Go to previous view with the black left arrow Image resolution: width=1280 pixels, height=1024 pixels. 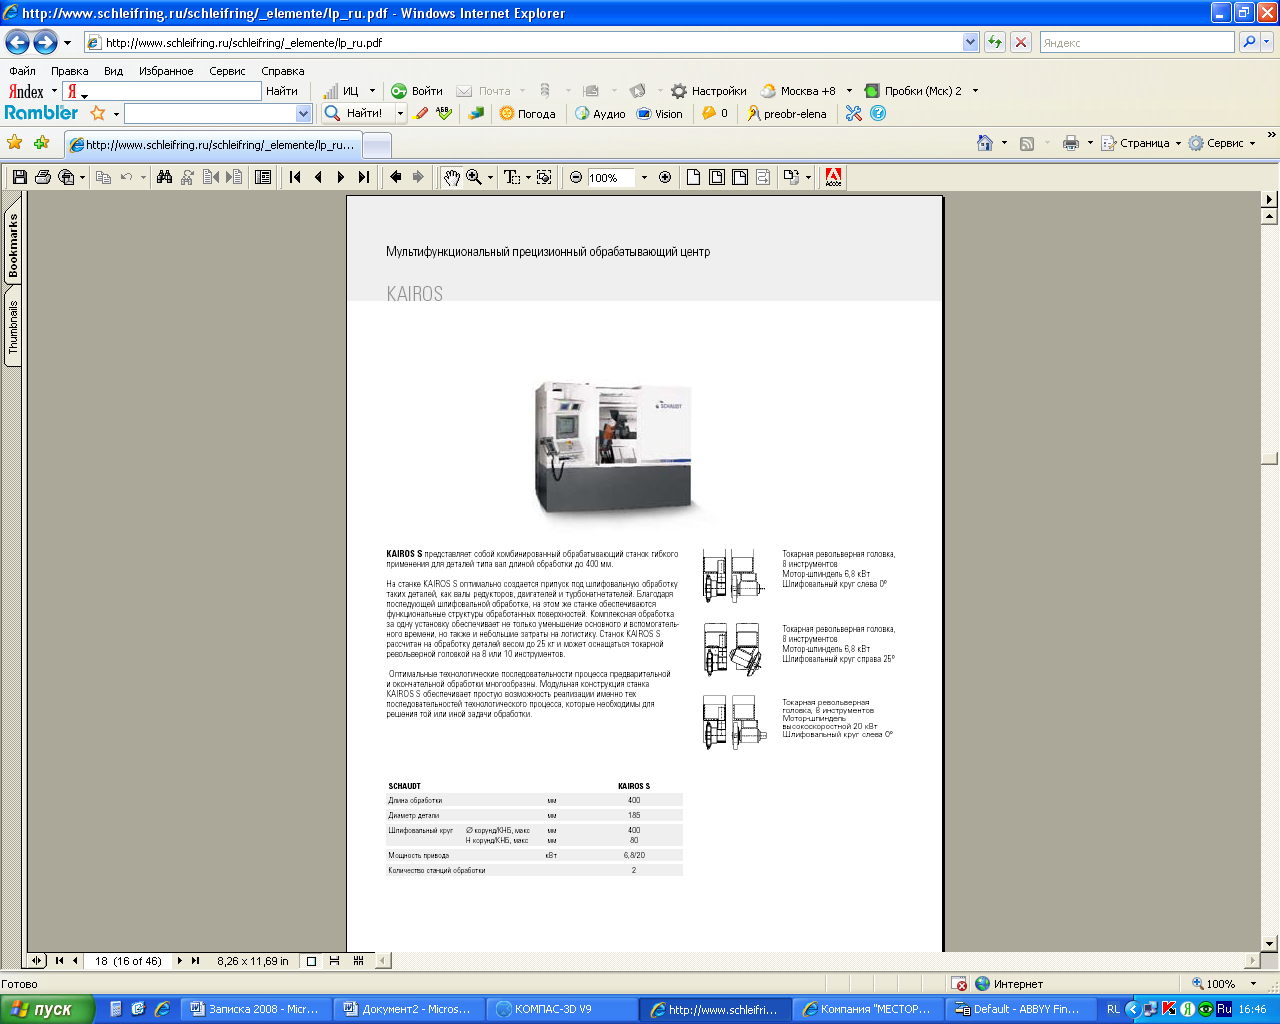click(x=396, y=177)
